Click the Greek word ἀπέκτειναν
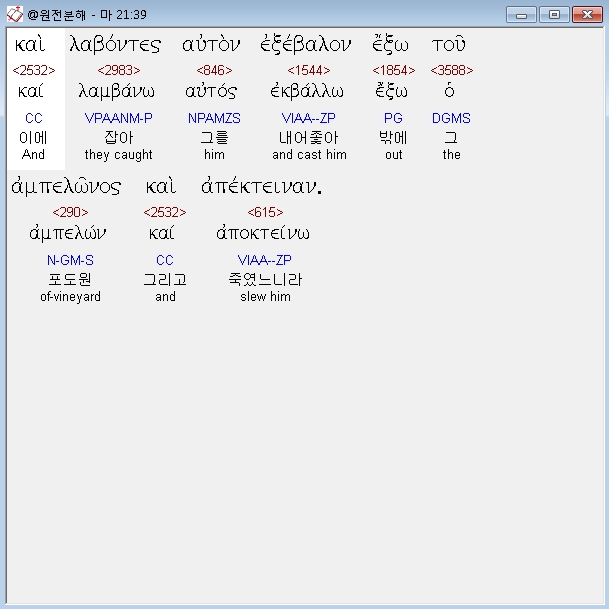The image size is (609, 609). click(261, 186)
